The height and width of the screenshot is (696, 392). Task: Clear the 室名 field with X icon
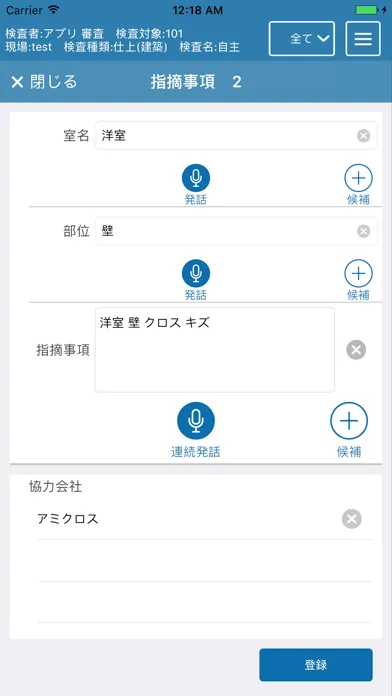tap(364, 136)
